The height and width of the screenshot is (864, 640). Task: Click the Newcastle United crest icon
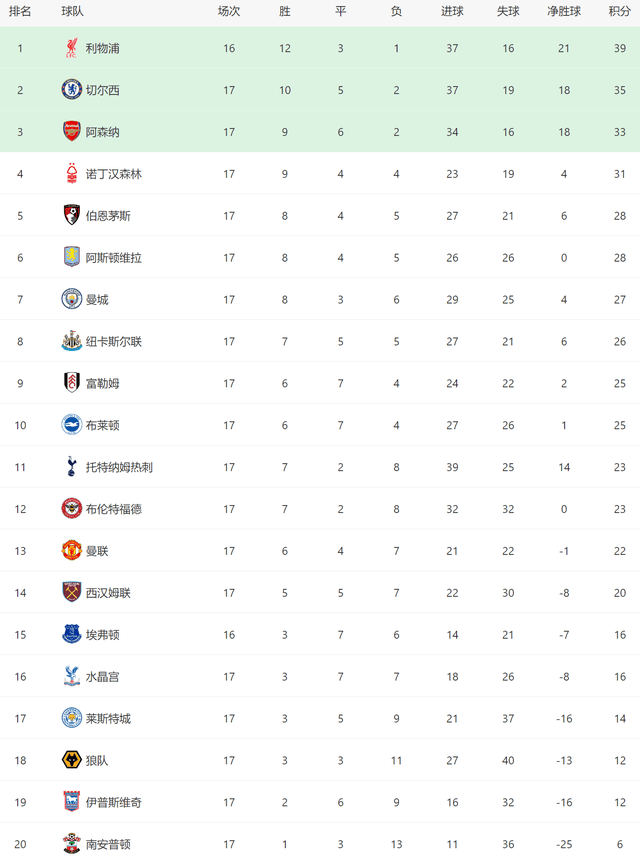pyautogui.click(x=71, y=341)
